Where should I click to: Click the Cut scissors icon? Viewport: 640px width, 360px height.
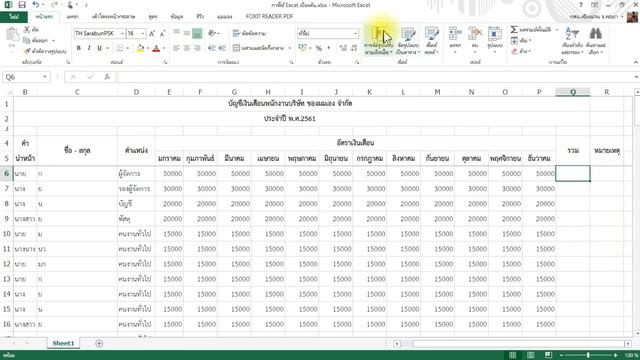coord(27,29)
